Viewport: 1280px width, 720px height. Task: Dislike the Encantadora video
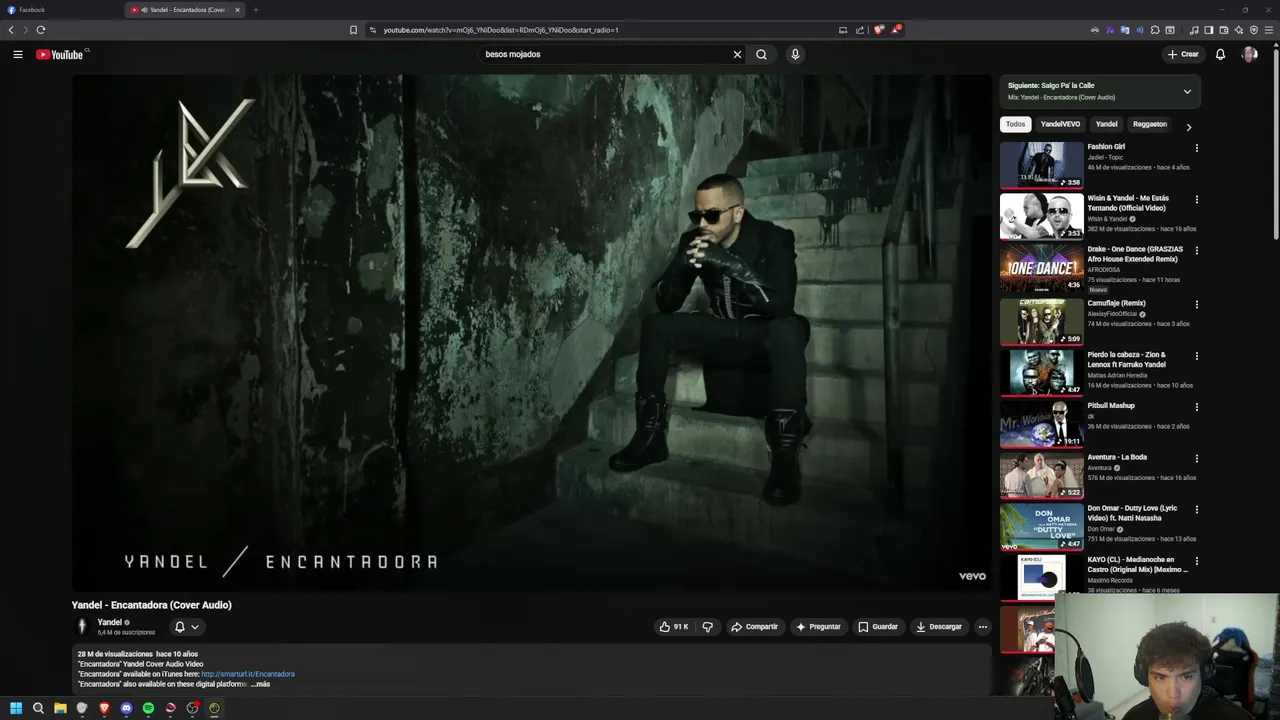(707, 627)
